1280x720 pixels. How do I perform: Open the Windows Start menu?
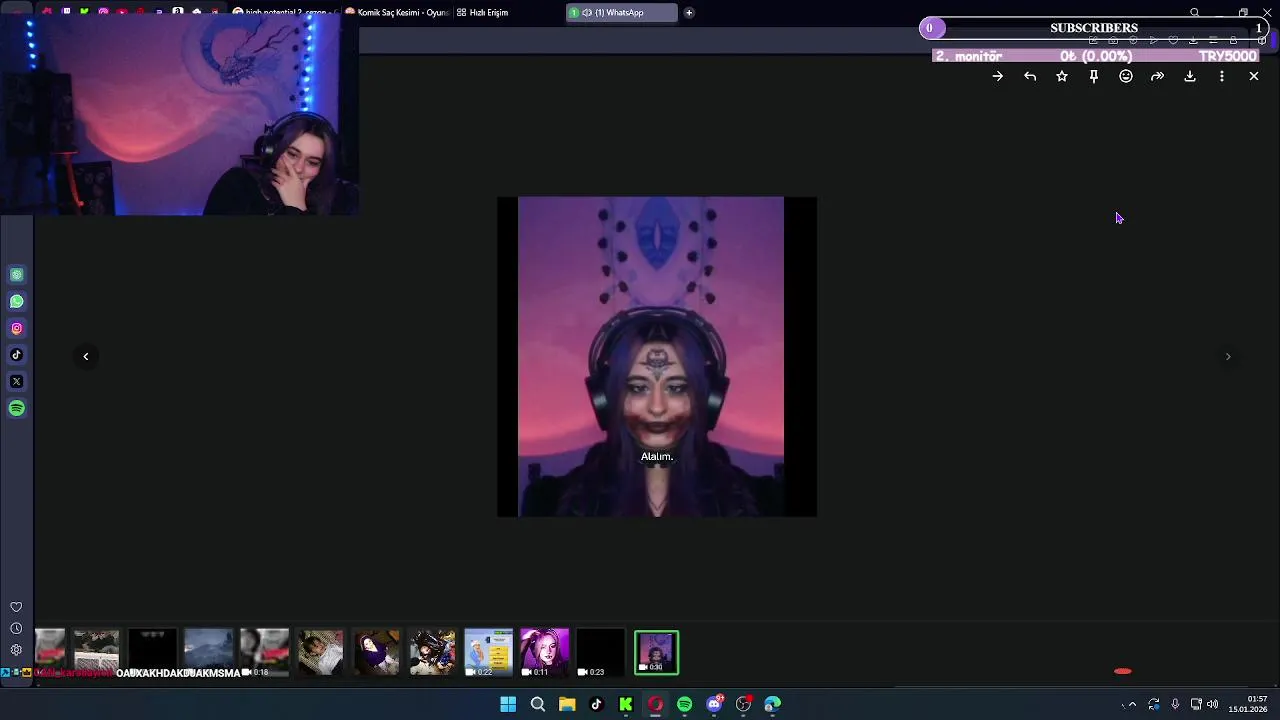(508, 704)
